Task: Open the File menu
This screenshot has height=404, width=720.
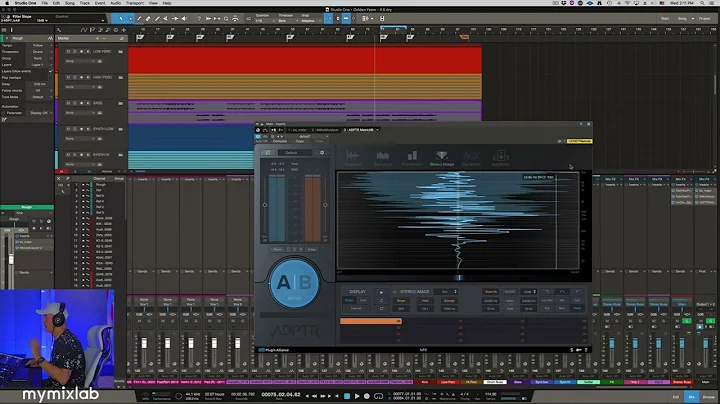Action: (45, 3)
